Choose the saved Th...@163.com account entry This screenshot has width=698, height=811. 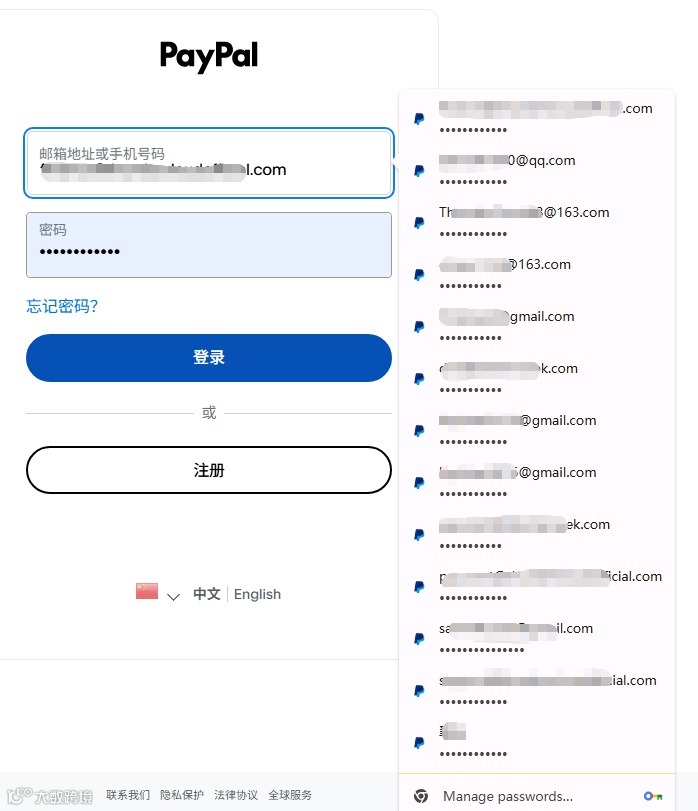point(537,222)
